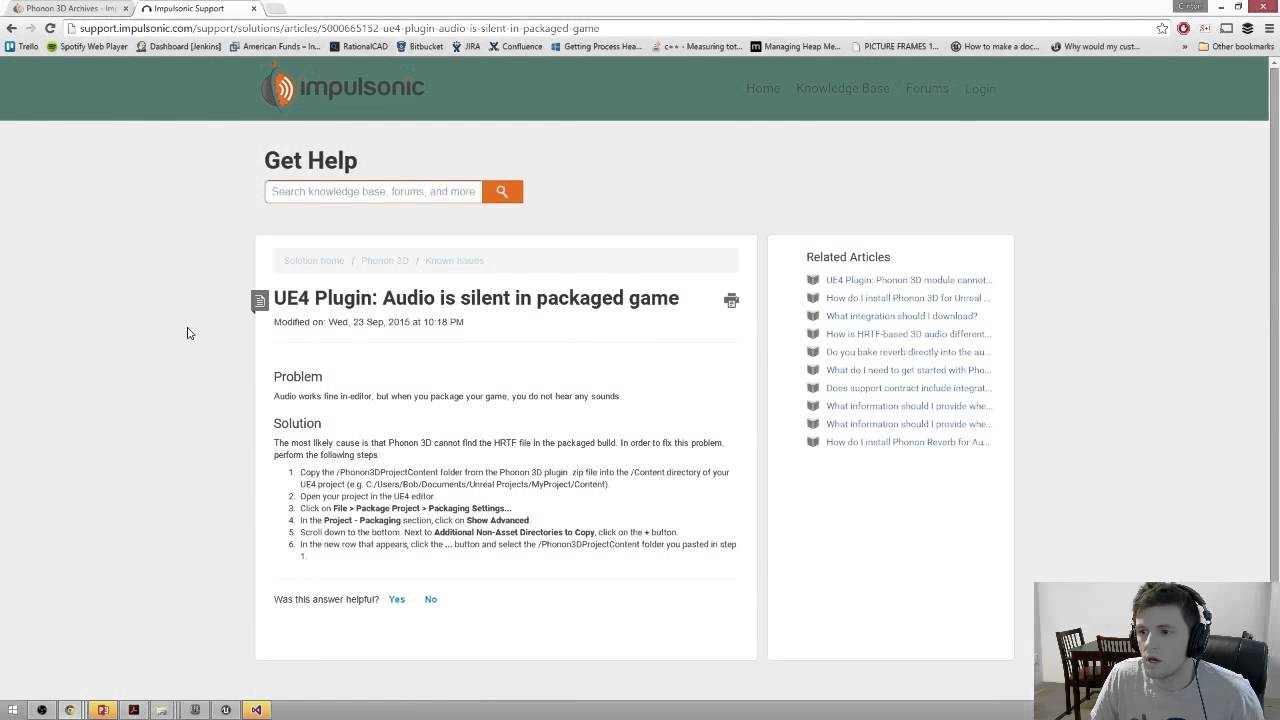Viewport: 1280px width, 720px height.
Task: Click the orange search magnifier button
Action: point(502,191)
